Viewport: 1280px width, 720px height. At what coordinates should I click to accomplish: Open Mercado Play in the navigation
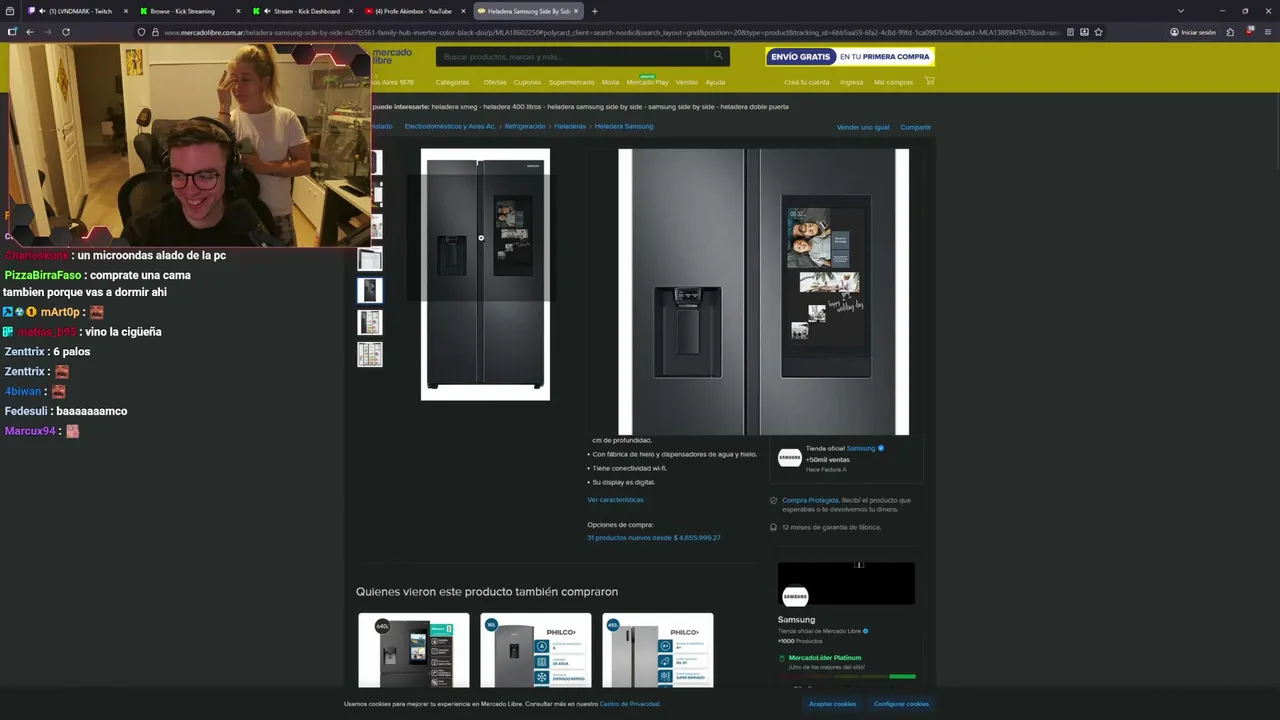click(x=647, y=82)
